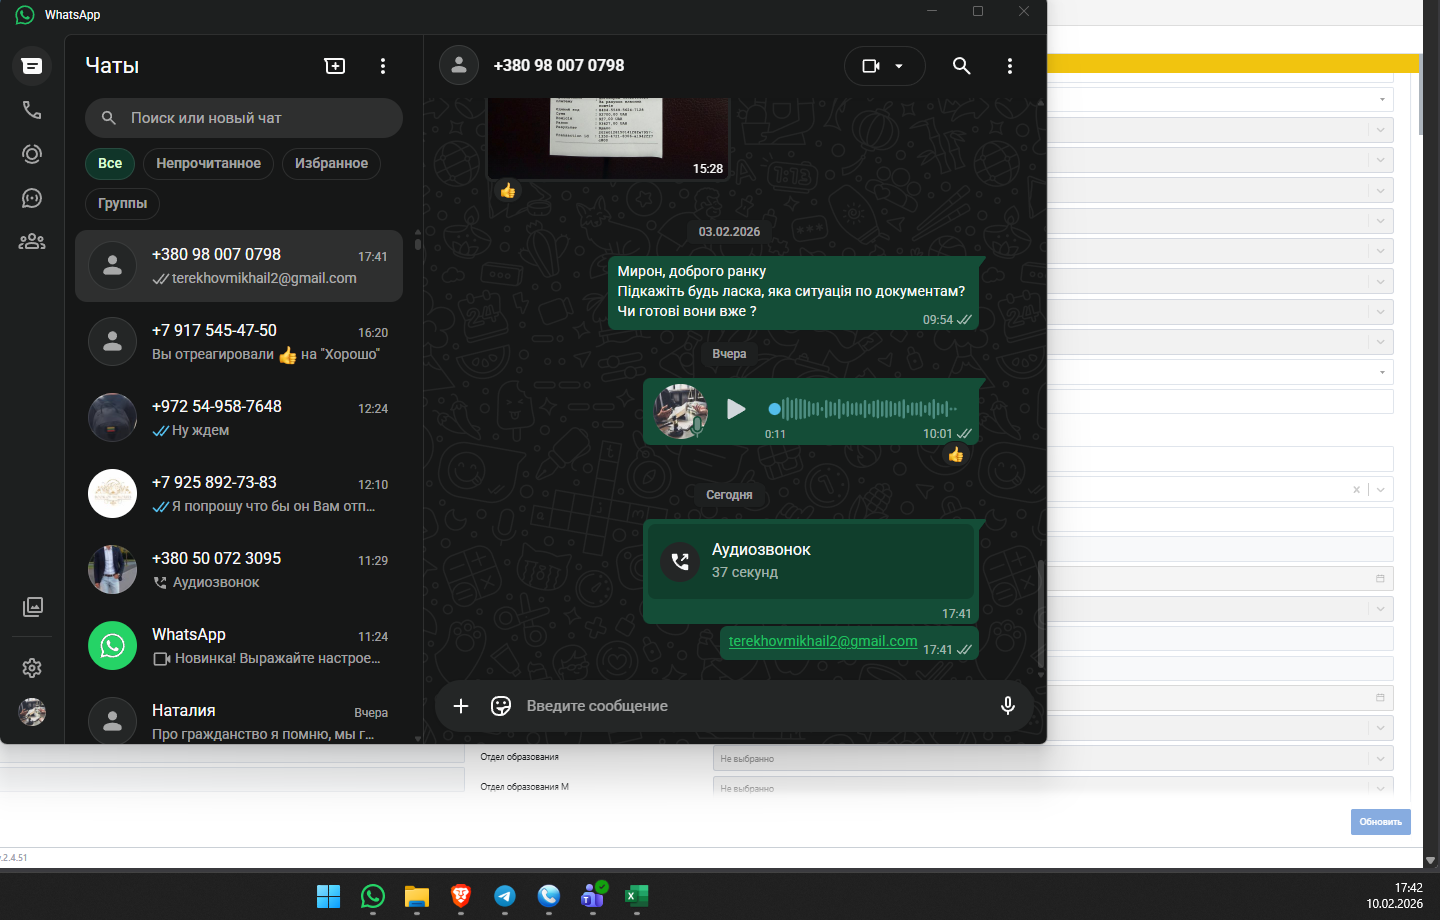The image size is (1440, 920).
Task: Click the thumbs-up reaction under the photo
Action: tap(508, 191)
